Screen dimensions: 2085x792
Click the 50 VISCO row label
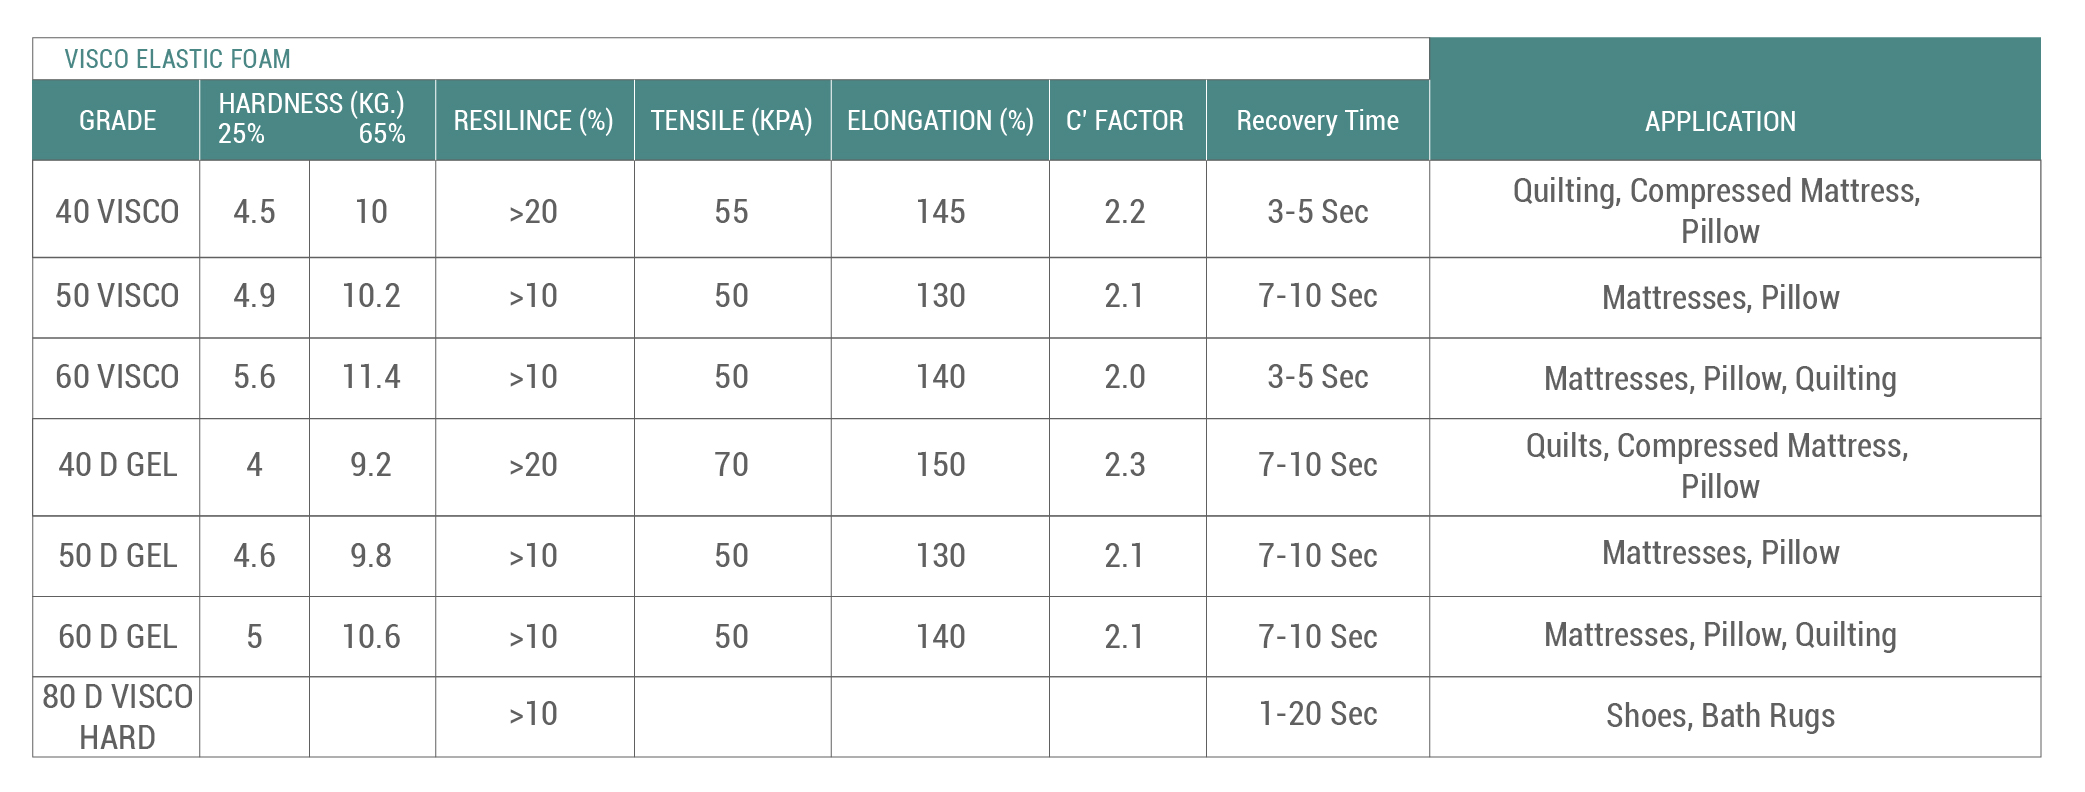coord(117,296)
